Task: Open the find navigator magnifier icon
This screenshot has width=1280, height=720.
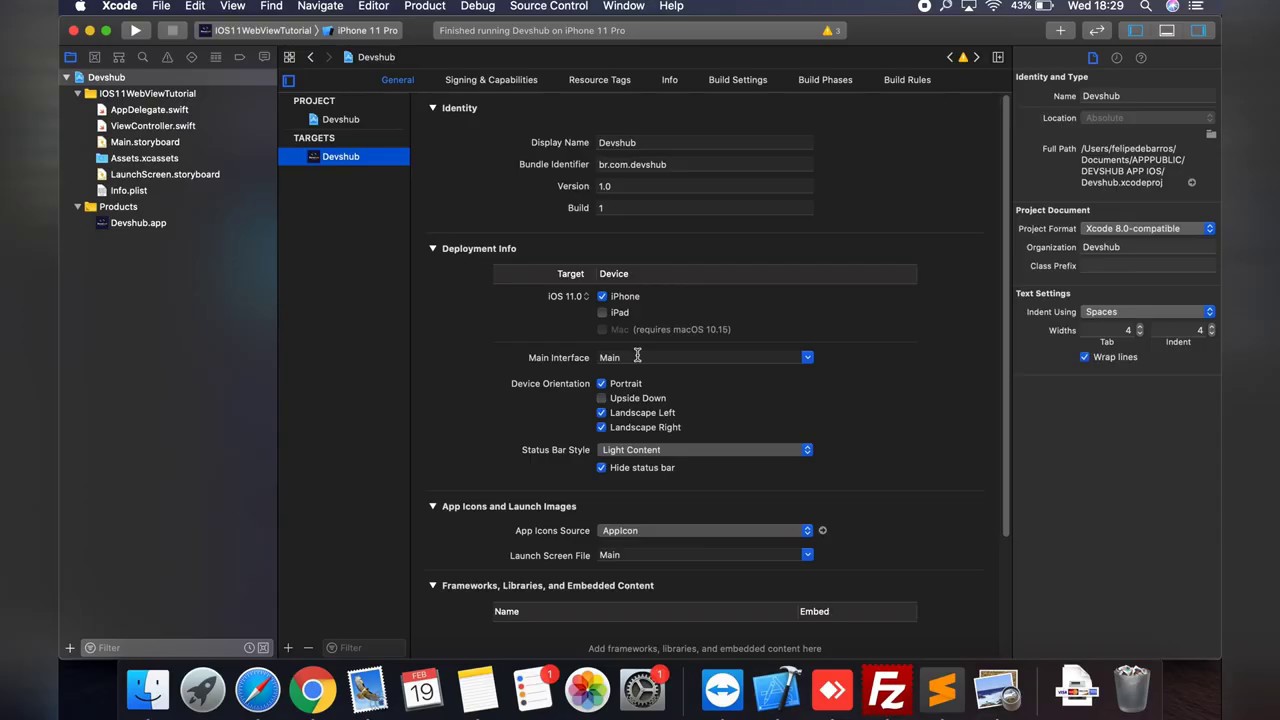Action: tap(143, 57)
